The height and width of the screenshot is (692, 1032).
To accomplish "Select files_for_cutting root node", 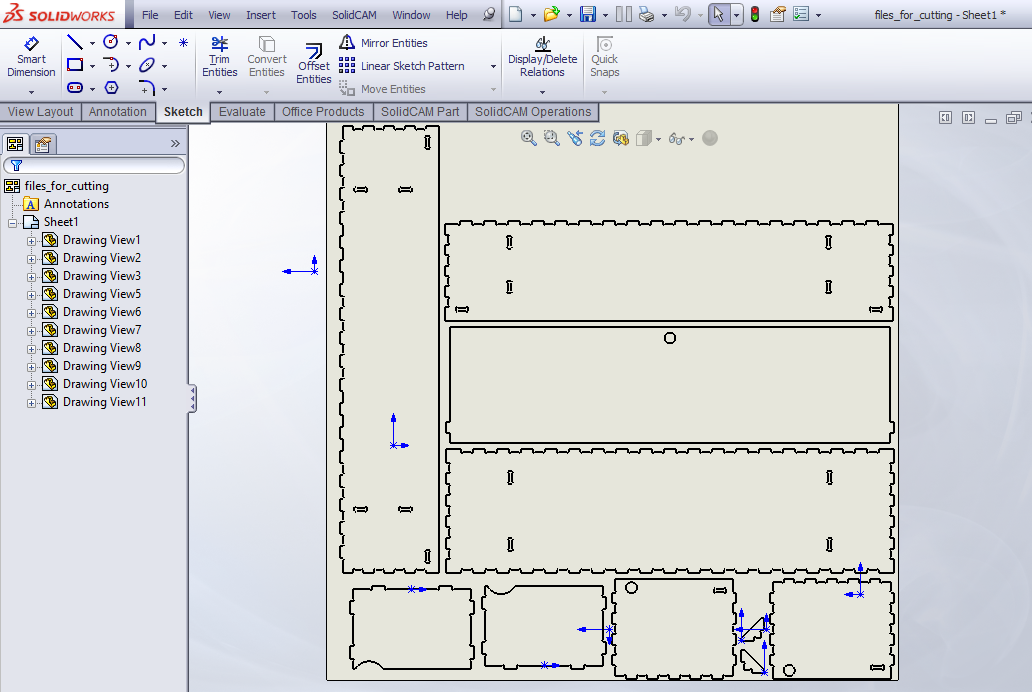I will pos(66,186).
